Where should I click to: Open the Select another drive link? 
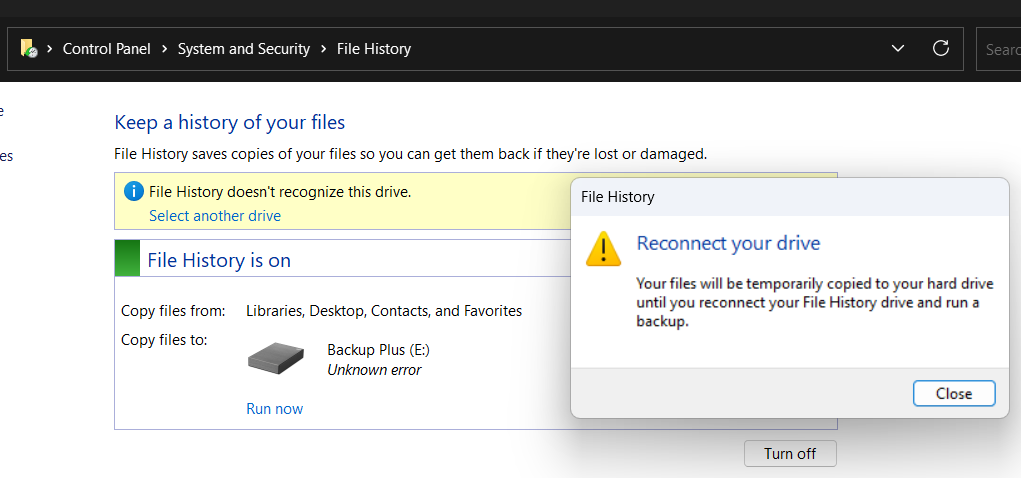215,216
